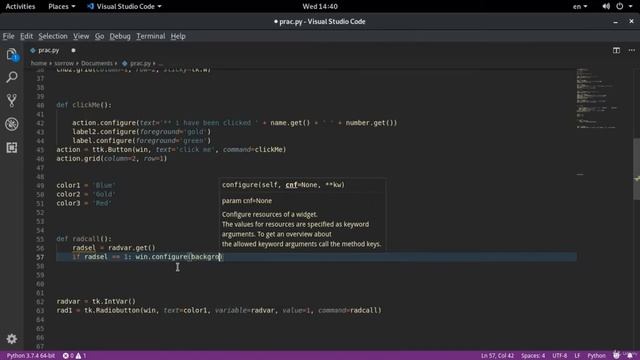Image resolution: width=640 pixels, height=360 pixels.
Task: Click errors and warnings count in status bar
Action: pos(74,356)
